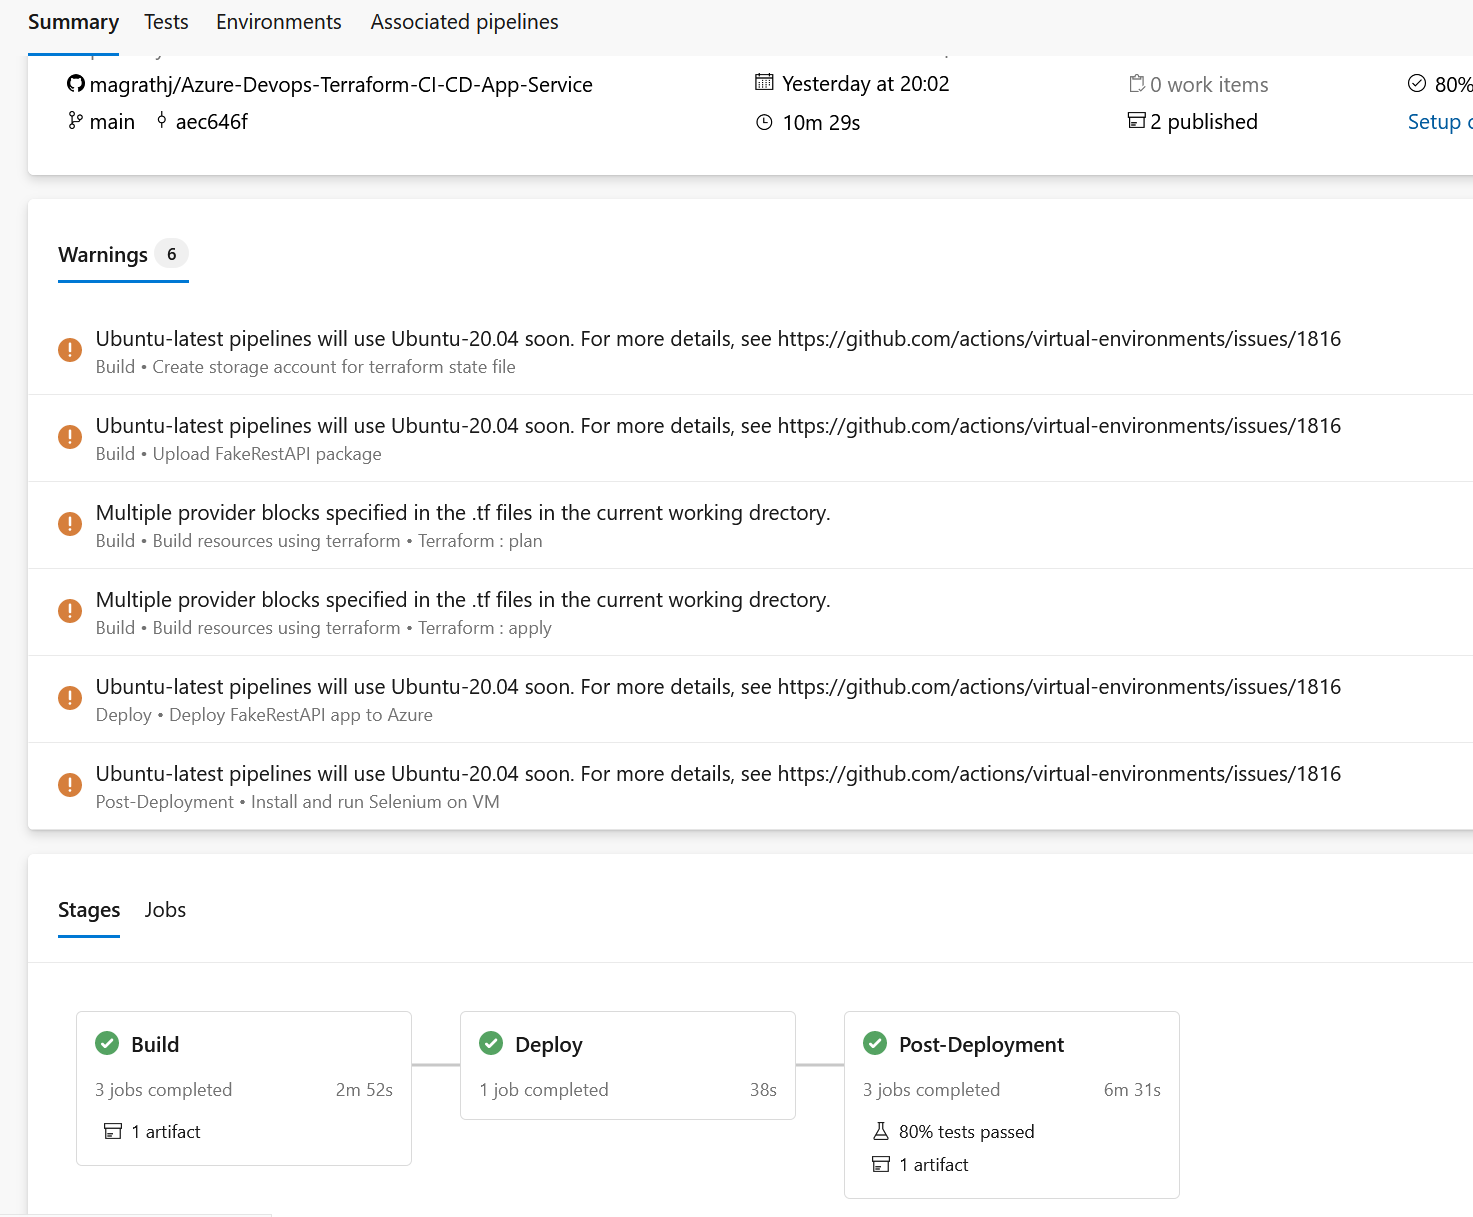Open the Associated pipelines tab

click(x=464, y=22)
